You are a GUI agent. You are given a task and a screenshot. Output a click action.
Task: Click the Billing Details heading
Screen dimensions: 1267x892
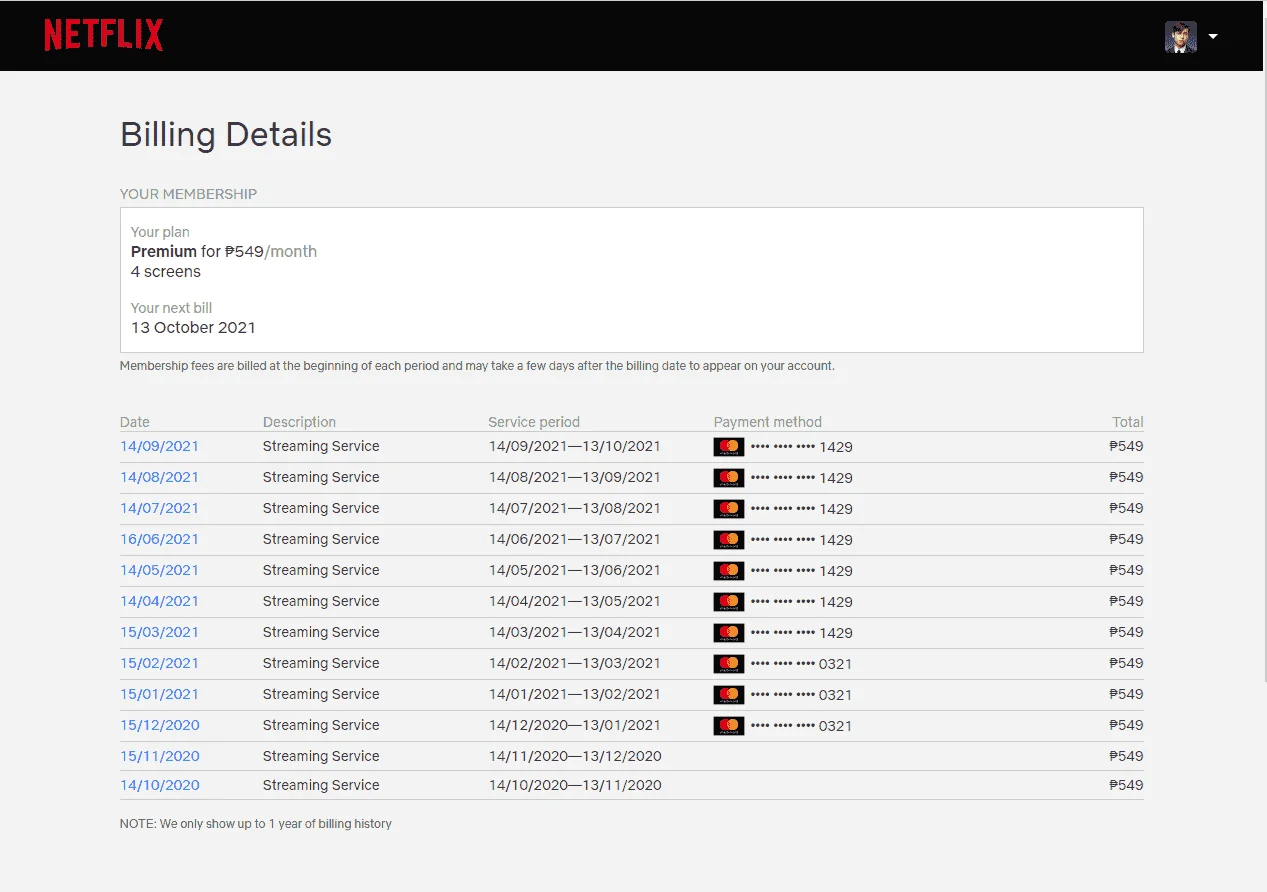click(226, 134)
